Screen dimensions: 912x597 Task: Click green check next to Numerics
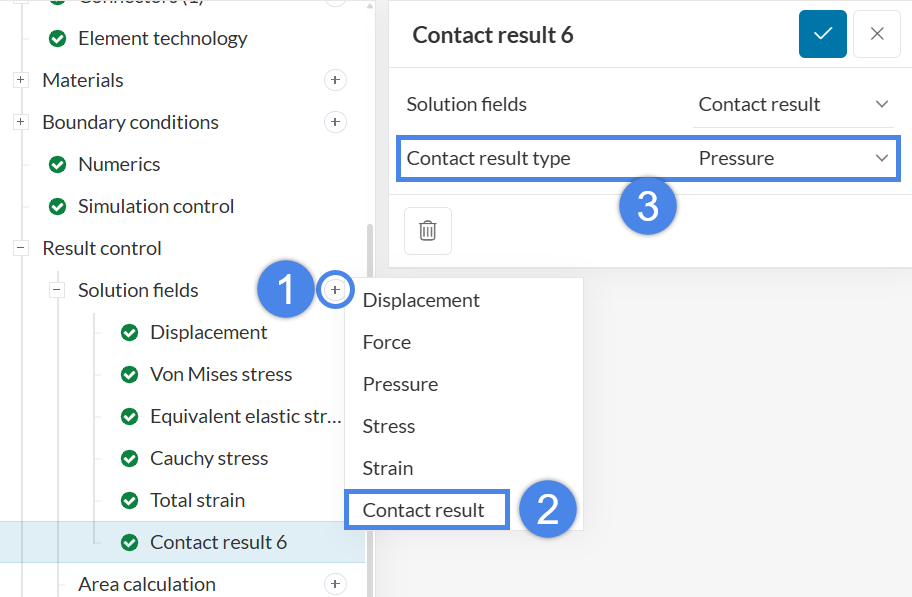pyautogui.click(x=58, y=164)
